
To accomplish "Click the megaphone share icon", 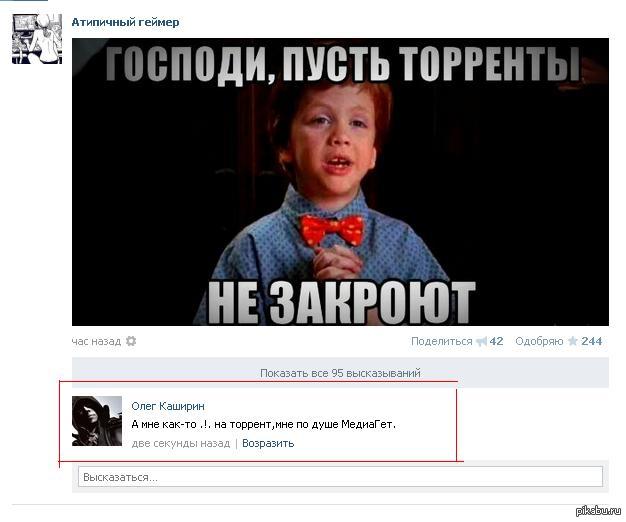I will 482,341.
